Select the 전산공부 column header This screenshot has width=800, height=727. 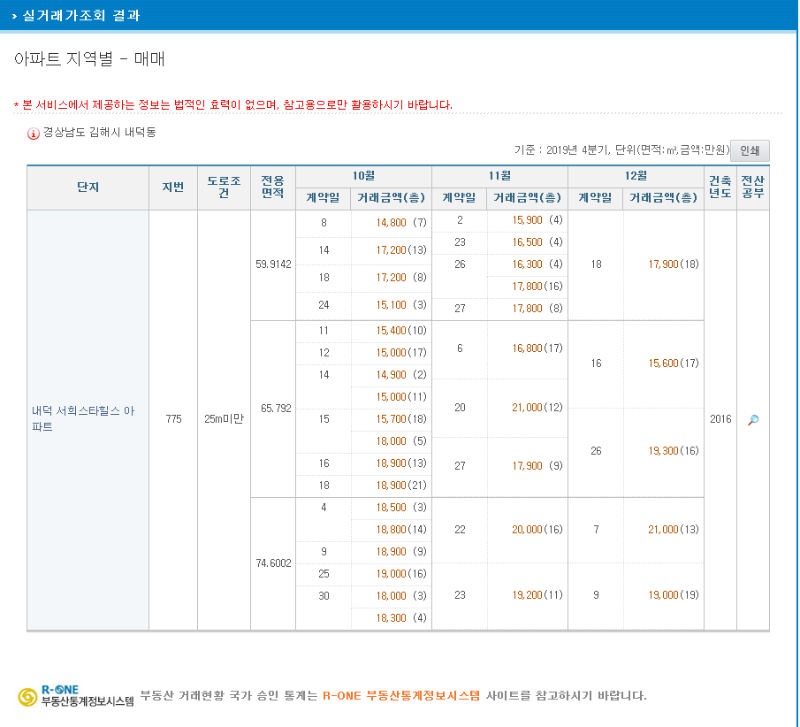[753, 187]
